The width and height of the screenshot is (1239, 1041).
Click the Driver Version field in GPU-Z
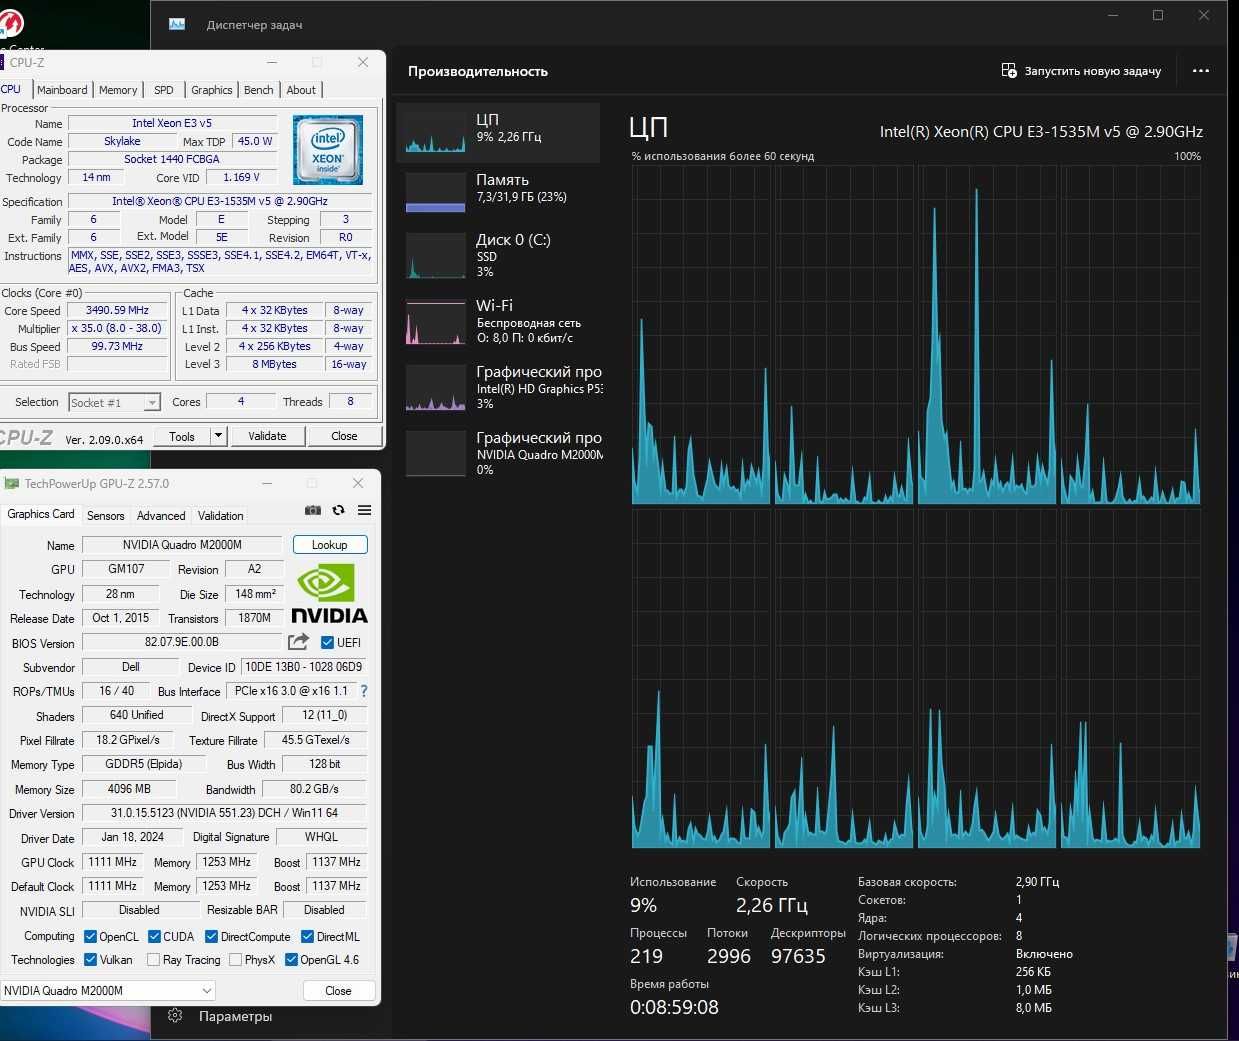point(224,813)
